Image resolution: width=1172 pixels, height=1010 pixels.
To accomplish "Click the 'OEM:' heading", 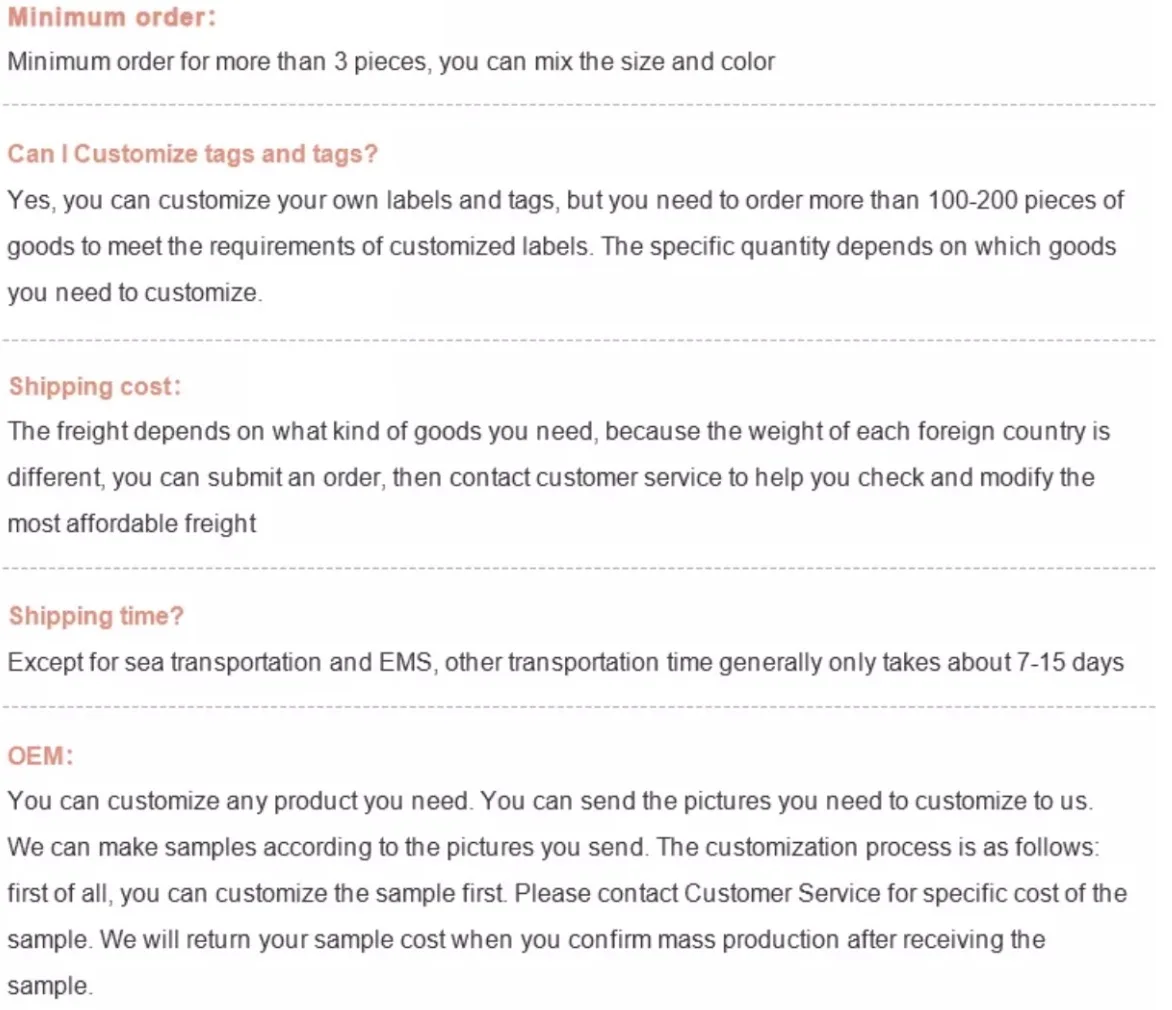I will 40,756.
